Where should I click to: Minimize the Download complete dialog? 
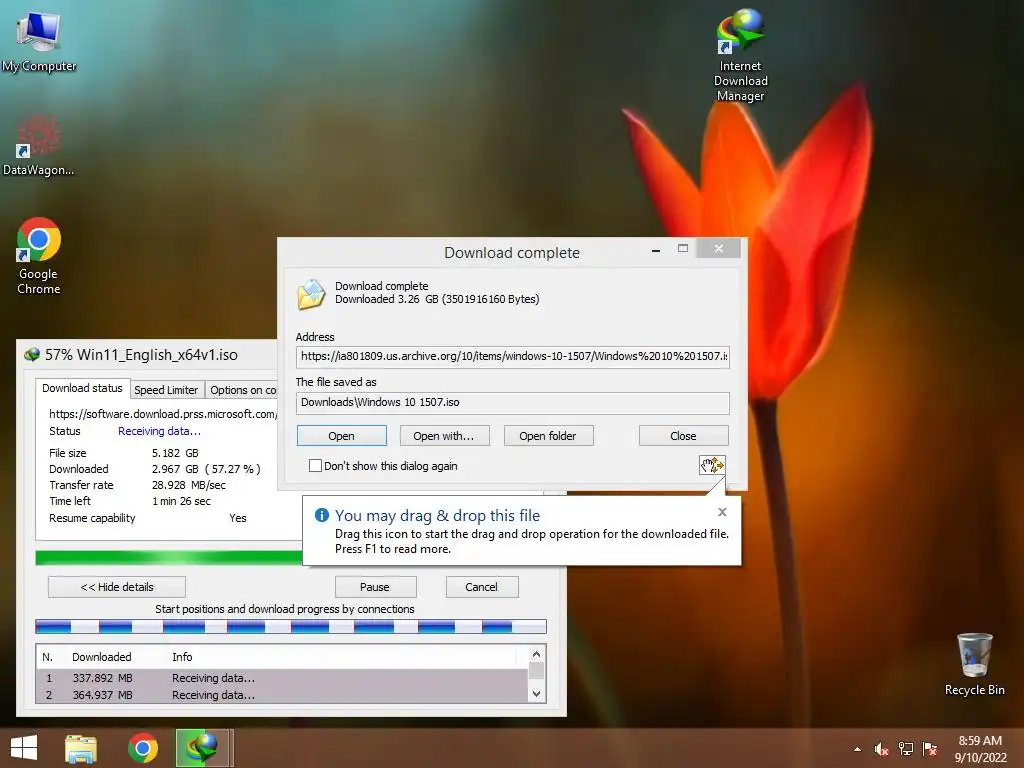[x=656, y=249]
